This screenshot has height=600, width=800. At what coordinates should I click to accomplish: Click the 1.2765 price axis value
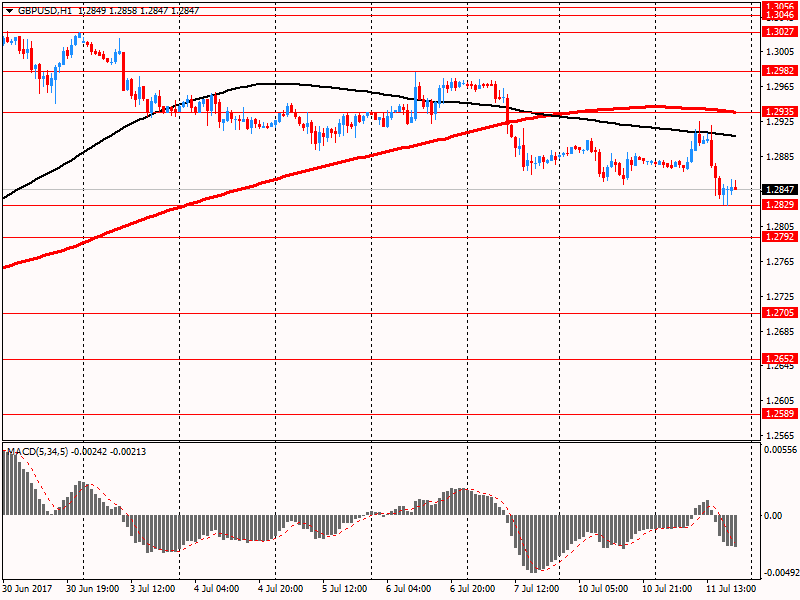780,262
